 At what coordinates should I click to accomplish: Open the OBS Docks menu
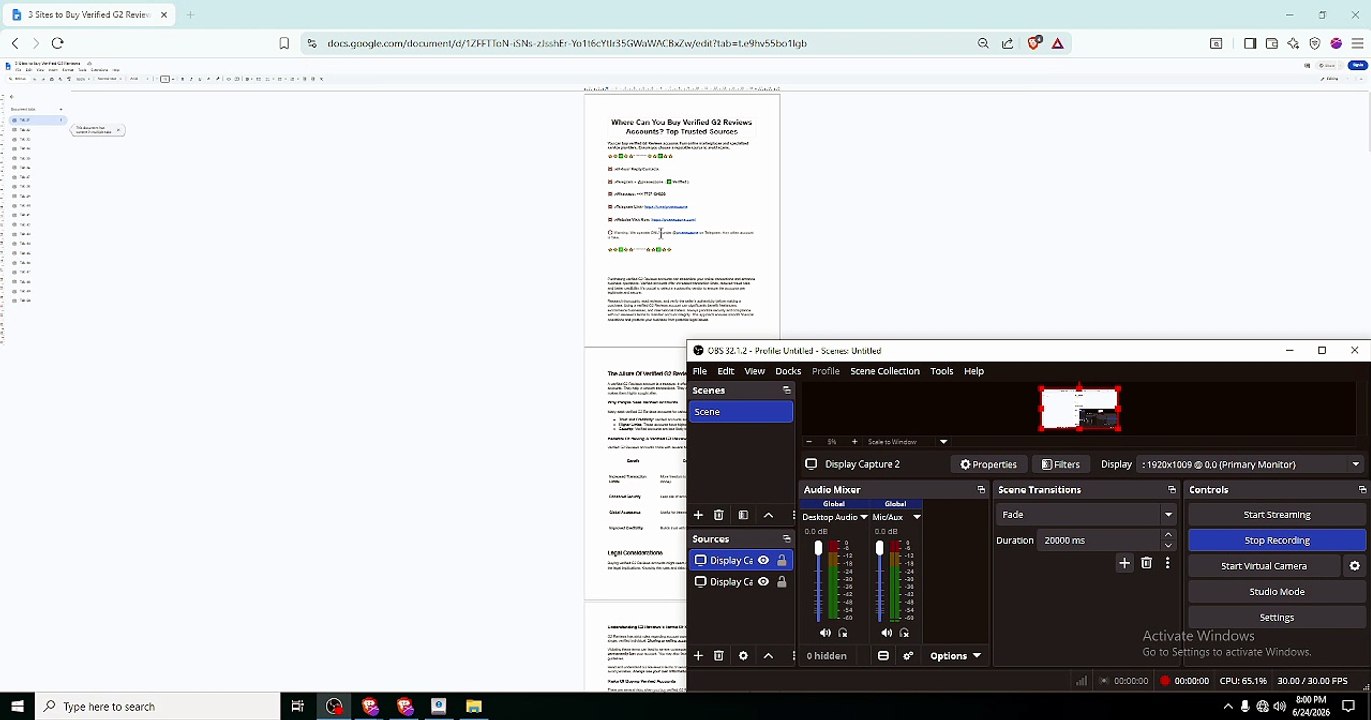pos(788,371)
